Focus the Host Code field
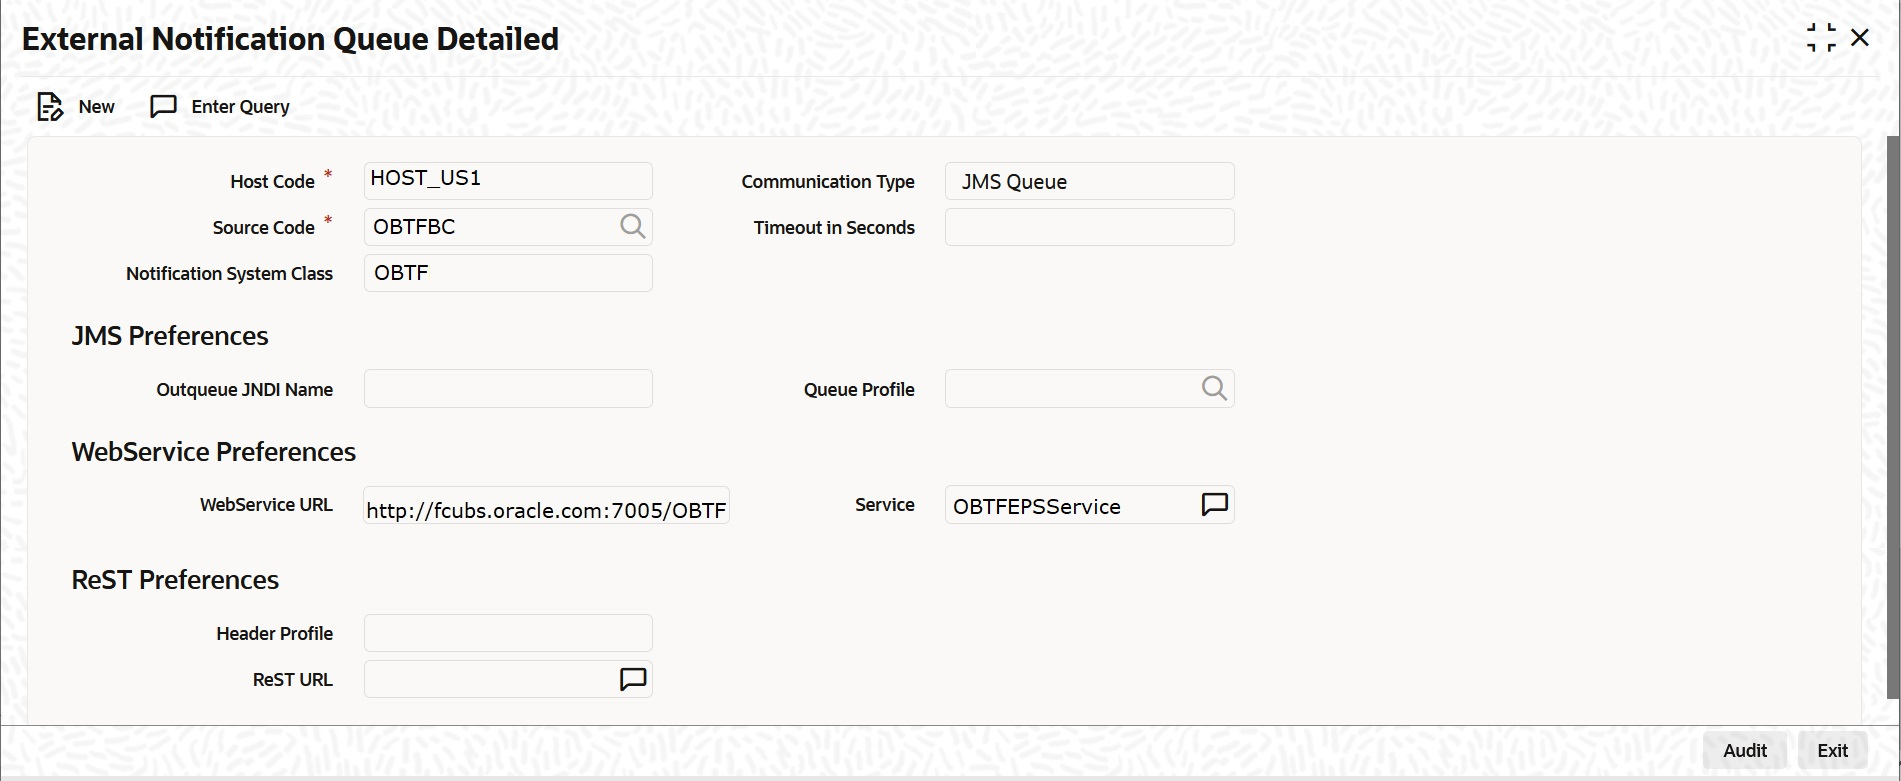 508,181
